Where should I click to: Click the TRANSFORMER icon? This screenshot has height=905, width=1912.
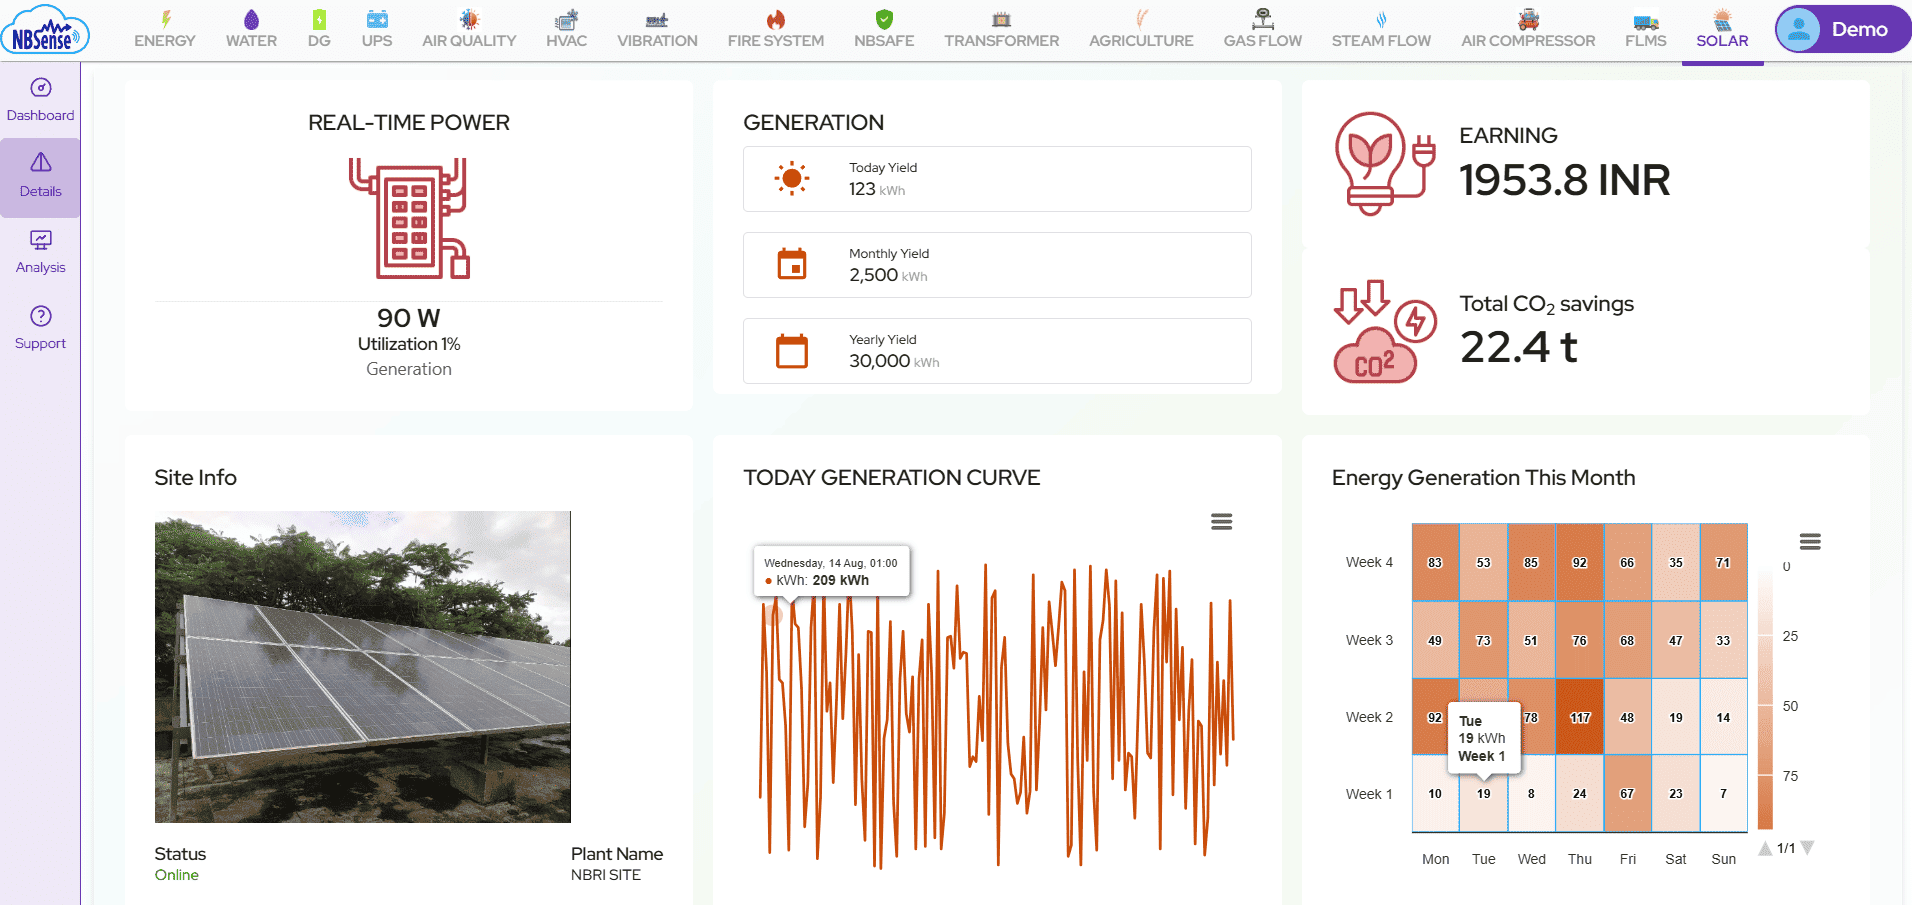1001,19
